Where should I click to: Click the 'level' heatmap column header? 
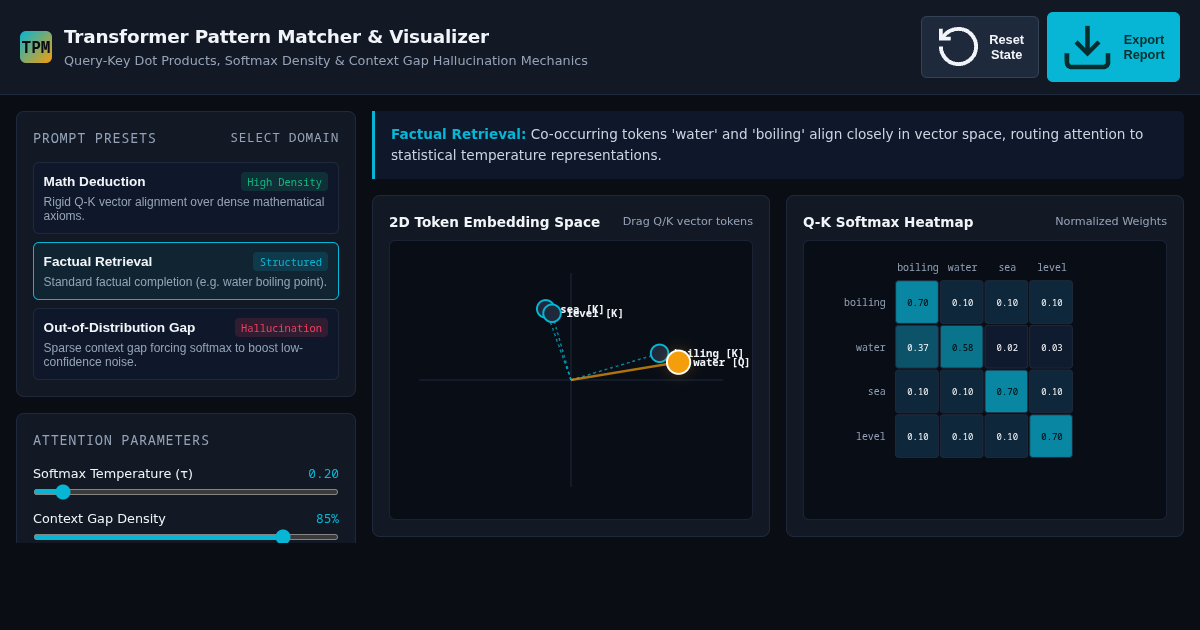click(1052, 268)
